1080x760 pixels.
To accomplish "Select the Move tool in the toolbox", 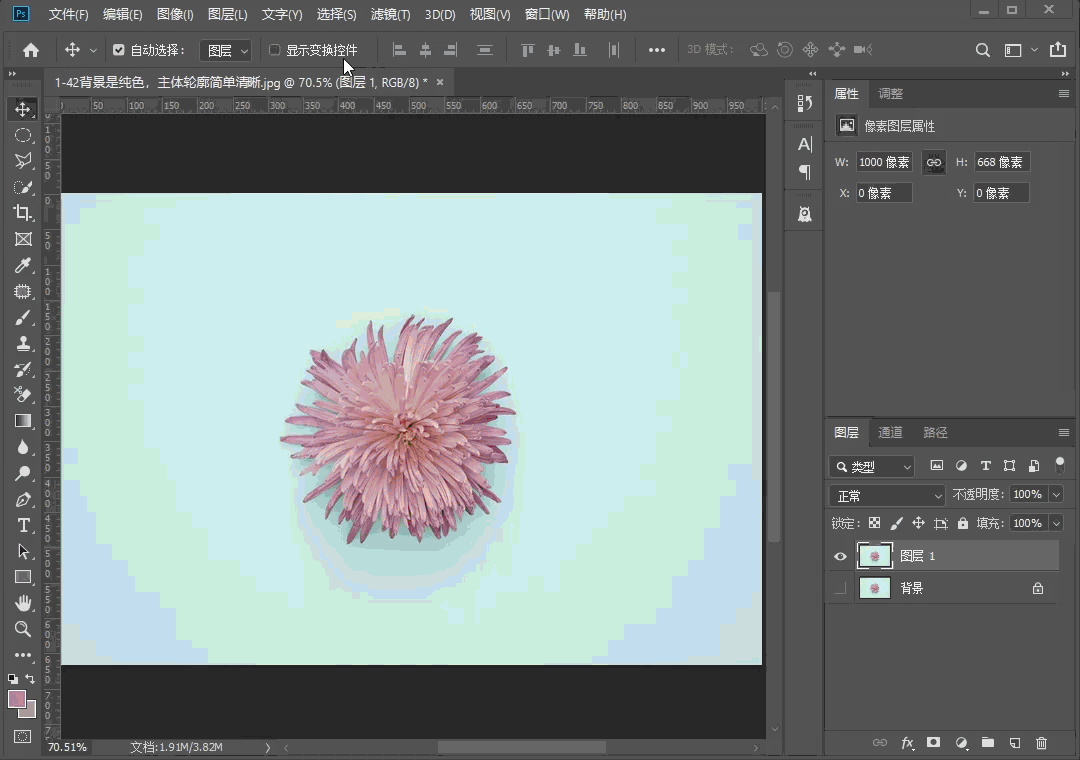I will point(23,110).
